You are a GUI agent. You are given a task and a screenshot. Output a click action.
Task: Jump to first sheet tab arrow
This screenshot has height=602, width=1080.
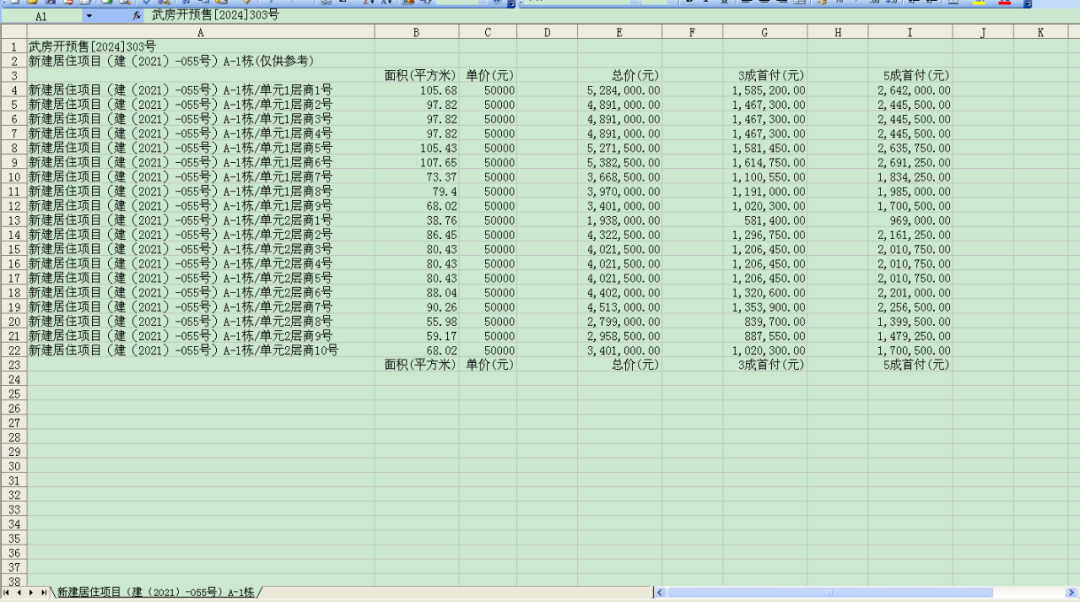[x=6, y=592]
